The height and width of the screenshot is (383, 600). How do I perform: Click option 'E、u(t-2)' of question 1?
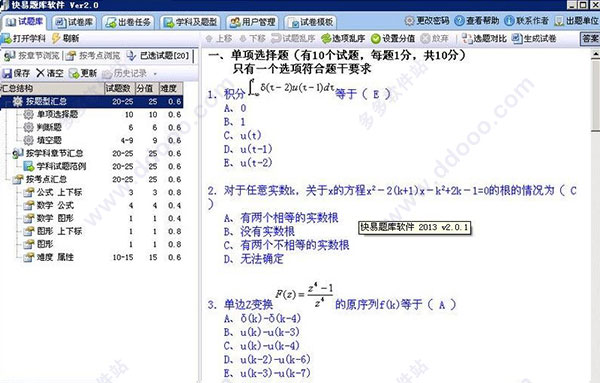pyautogui.click(x=248, y=163)
